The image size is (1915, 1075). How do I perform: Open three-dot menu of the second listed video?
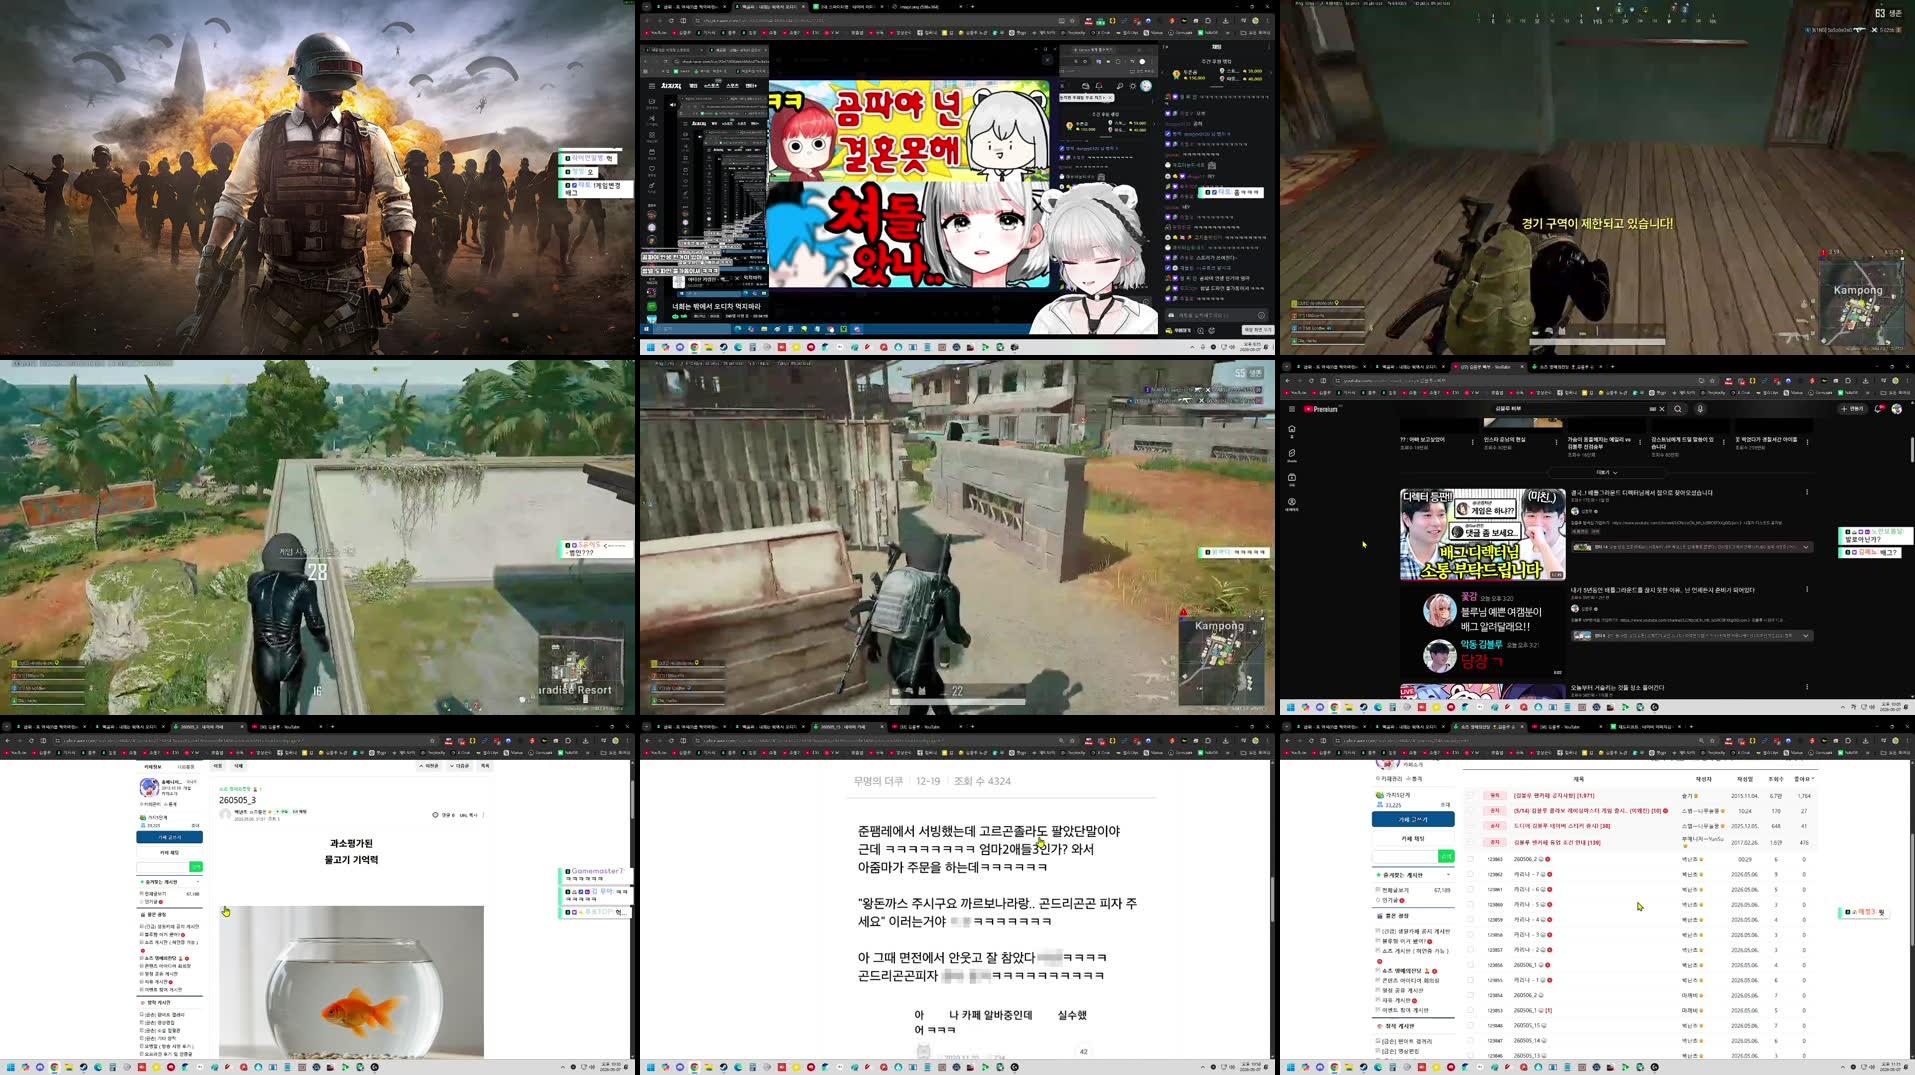pyautogui.click(x=1807, y=589)
